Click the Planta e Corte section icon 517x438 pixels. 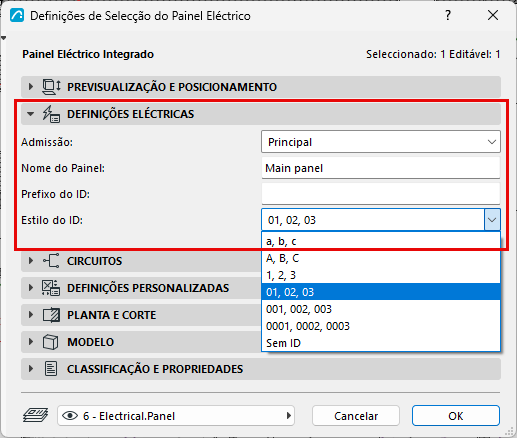point(51,315)
